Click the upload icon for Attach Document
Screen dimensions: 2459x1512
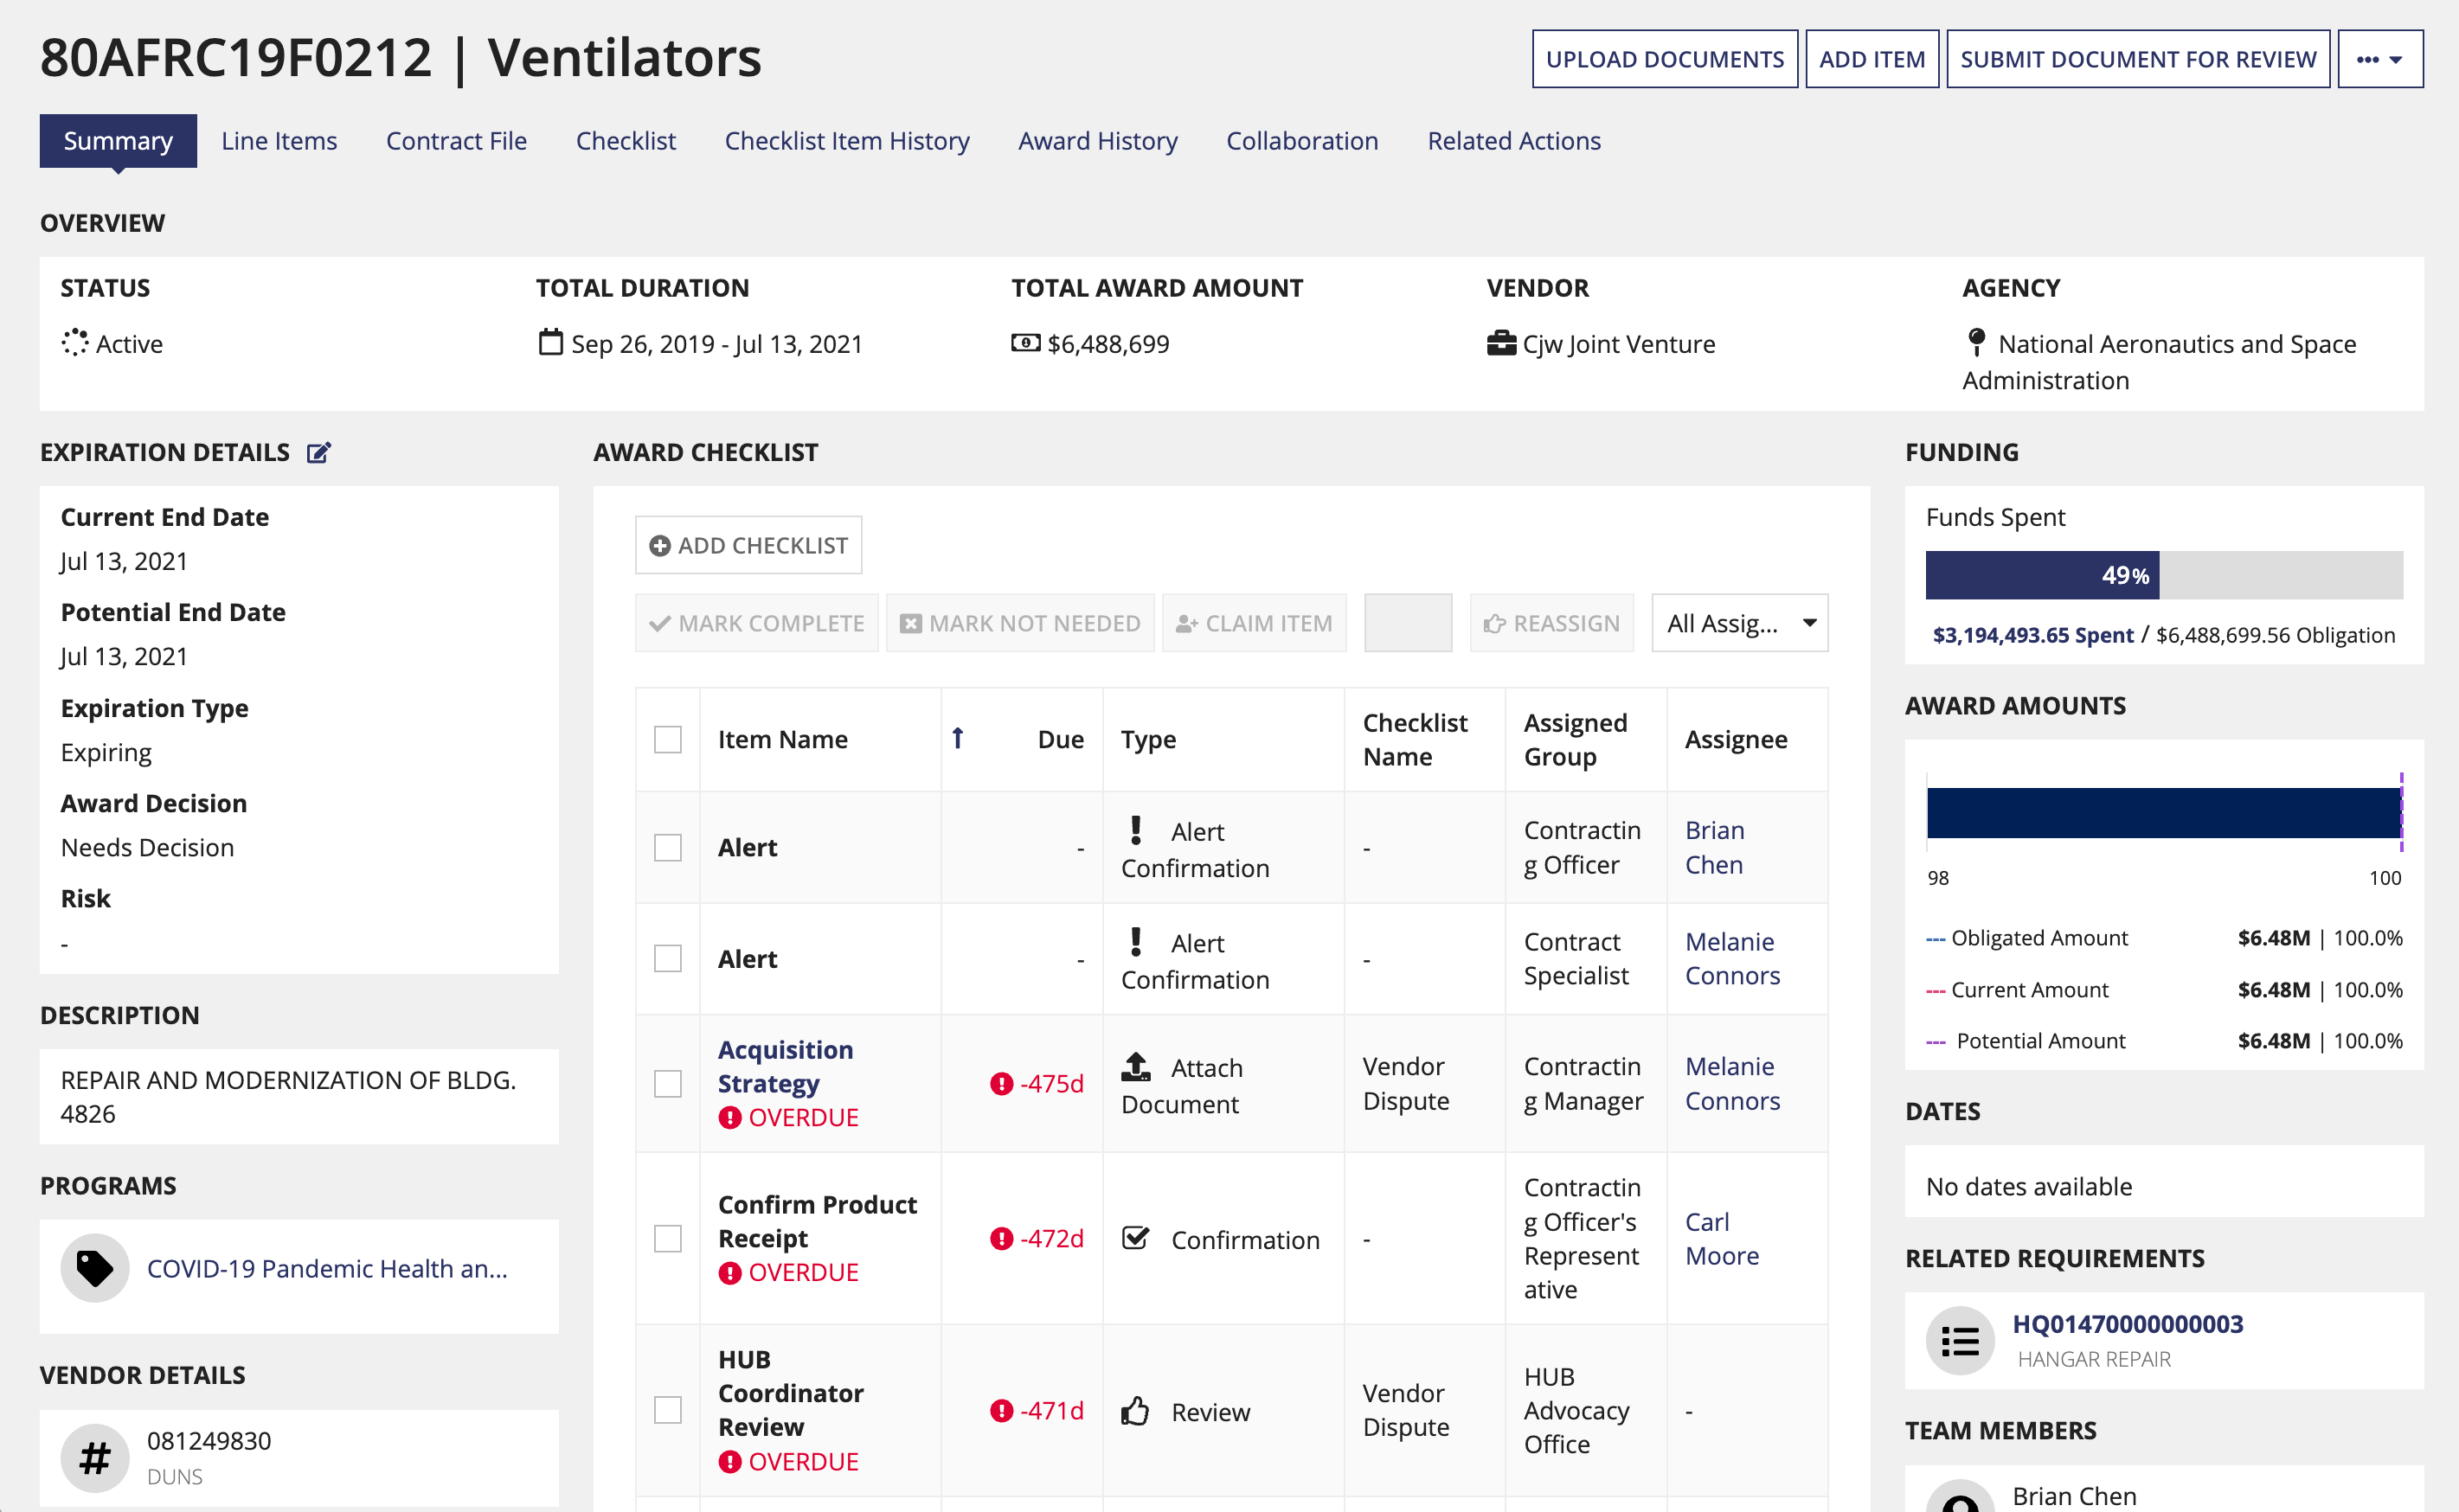coord(1136,1066)
